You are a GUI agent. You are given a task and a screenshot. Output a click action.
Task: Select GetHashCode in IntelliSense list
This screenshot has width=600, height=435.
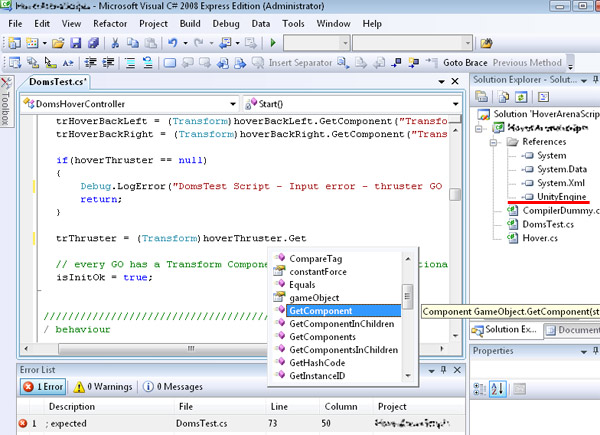[317, 363]
